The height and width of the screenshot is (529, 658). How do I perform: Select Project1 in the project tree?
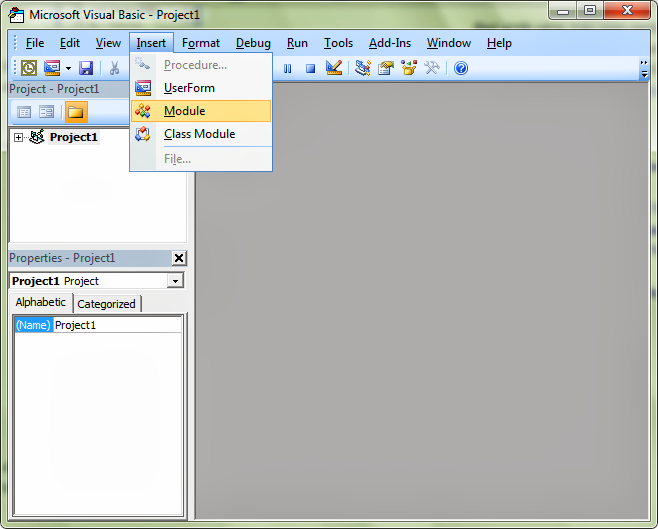[x=74, y=137]
